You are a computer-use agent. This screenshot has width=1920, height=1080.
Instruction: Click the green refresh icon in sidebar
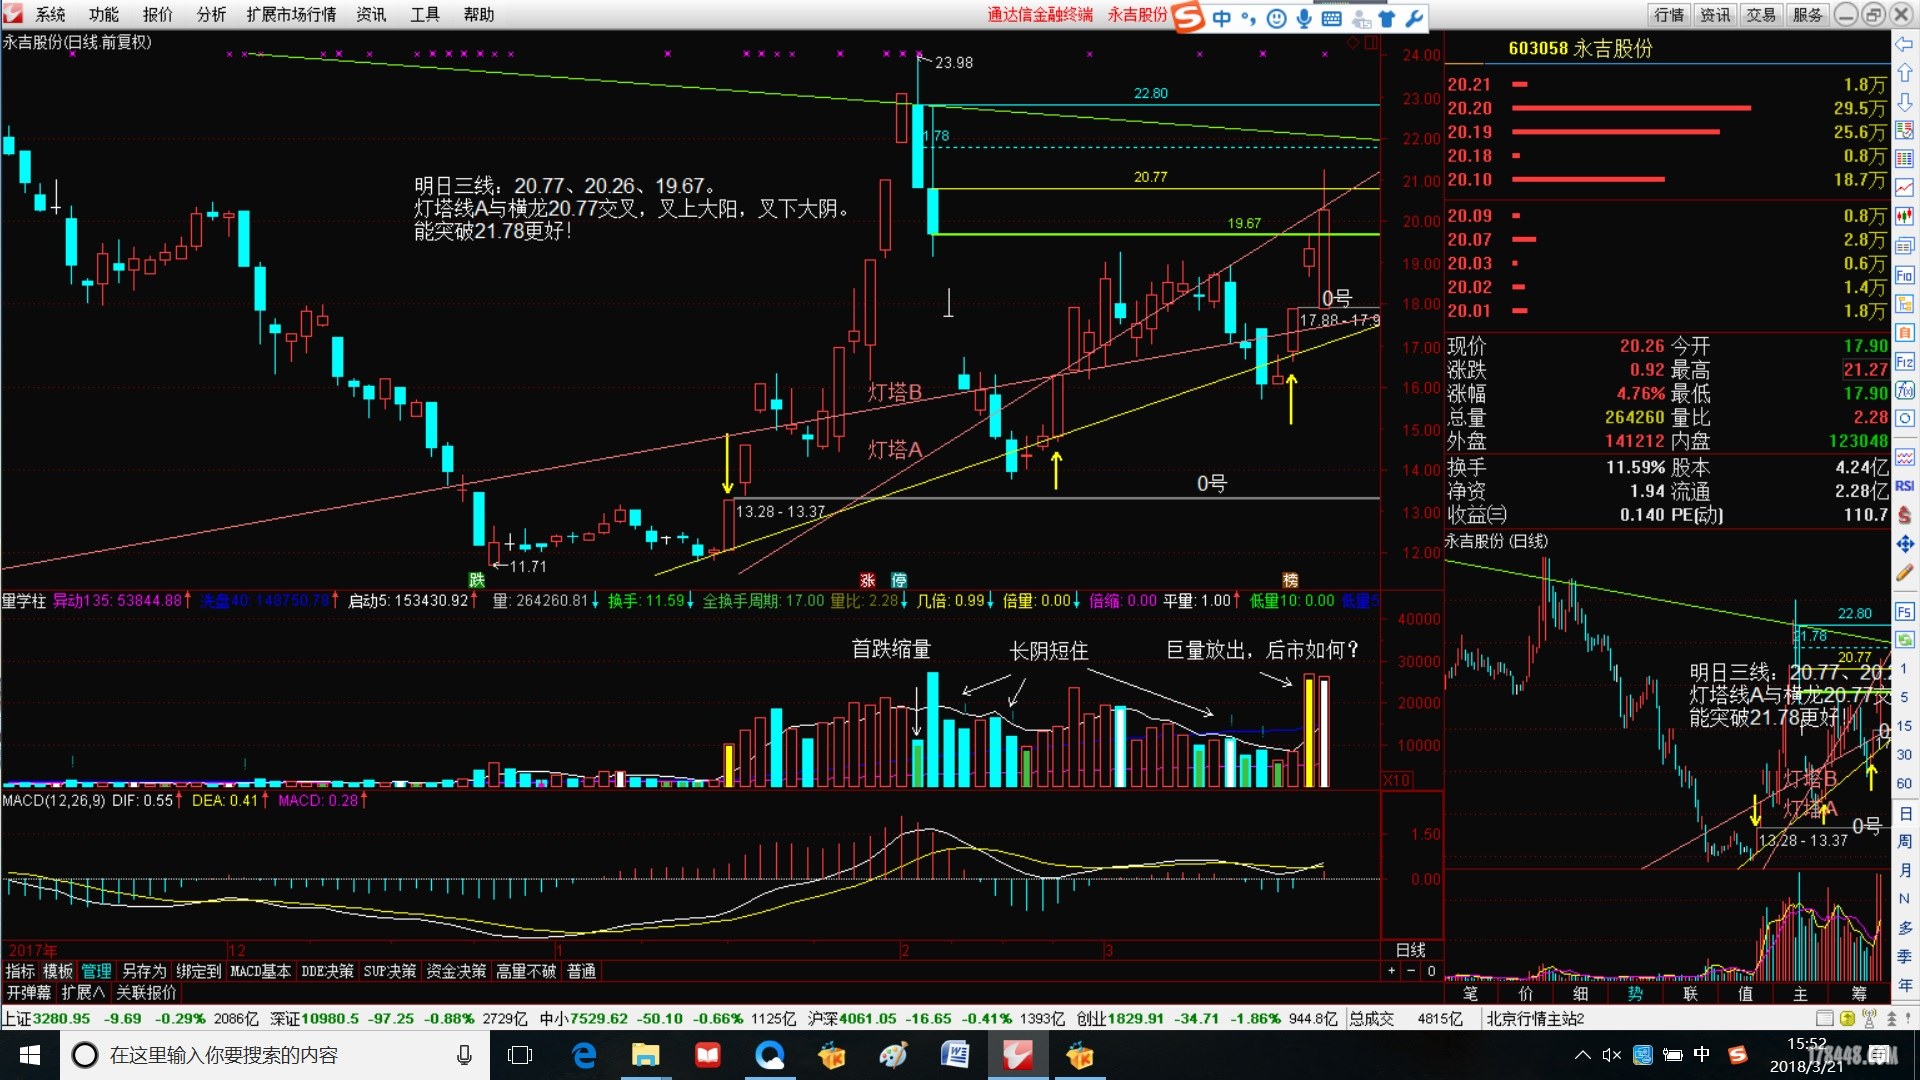click(x=1904, y=640)
